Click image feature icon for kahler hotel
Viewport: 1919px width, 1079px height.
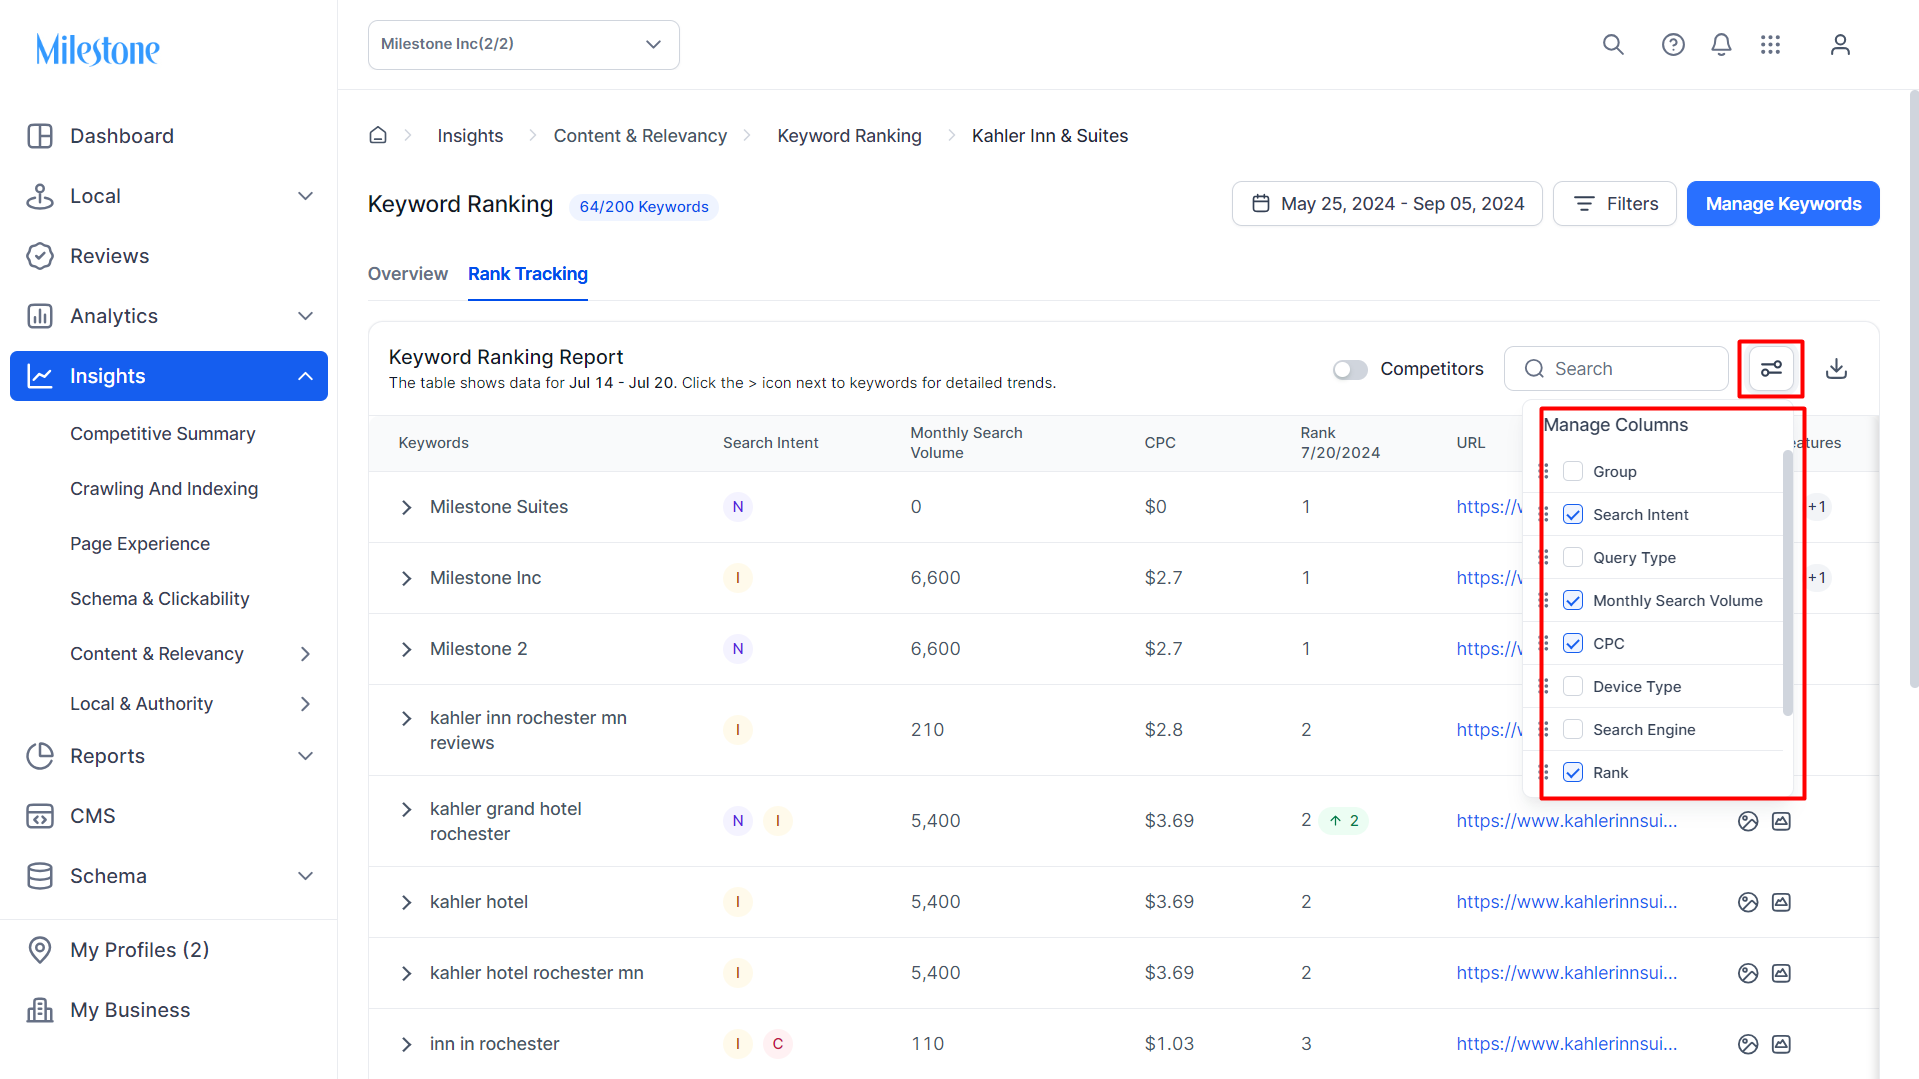pyautogui.click(x=1781, y=902)
